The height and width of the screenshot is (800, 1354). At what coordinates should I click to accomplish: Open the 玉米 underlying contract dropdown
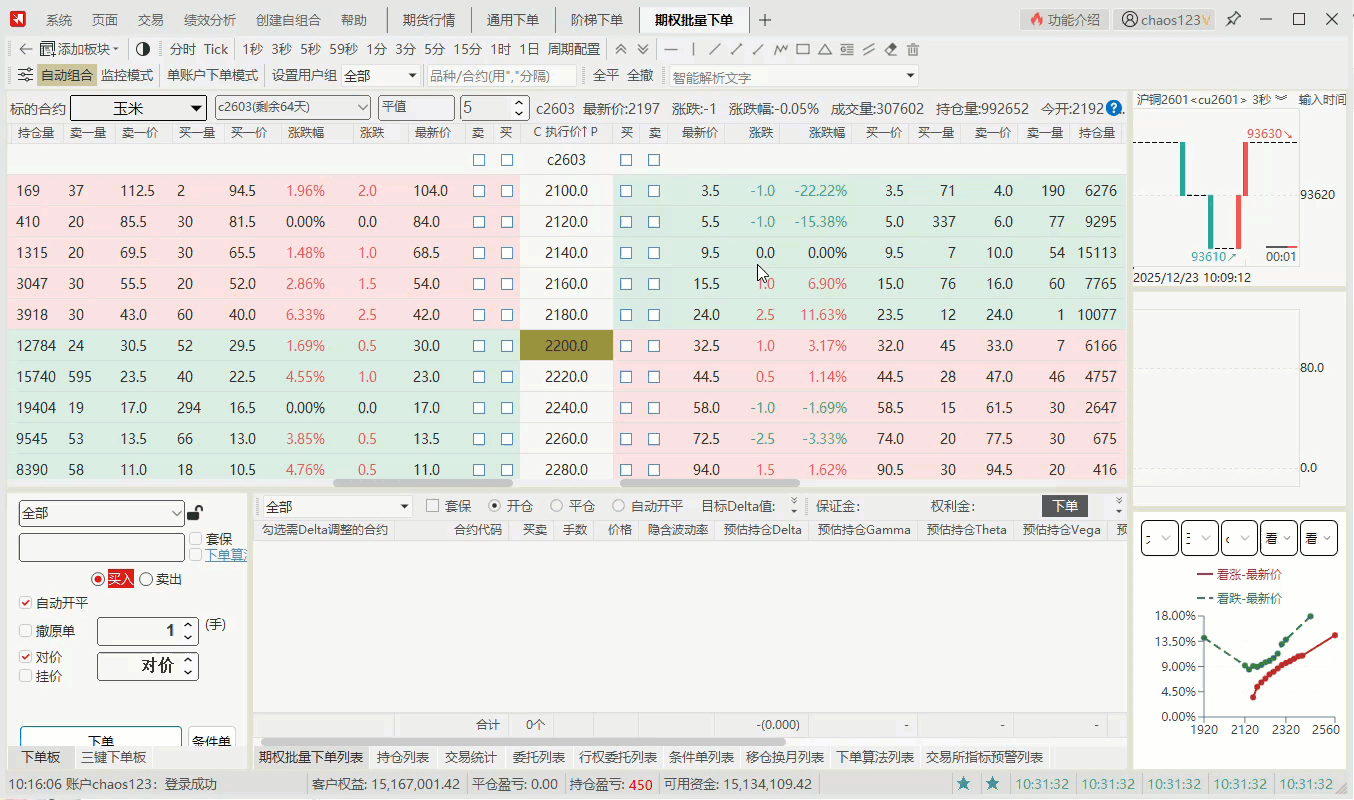(138, 108)
